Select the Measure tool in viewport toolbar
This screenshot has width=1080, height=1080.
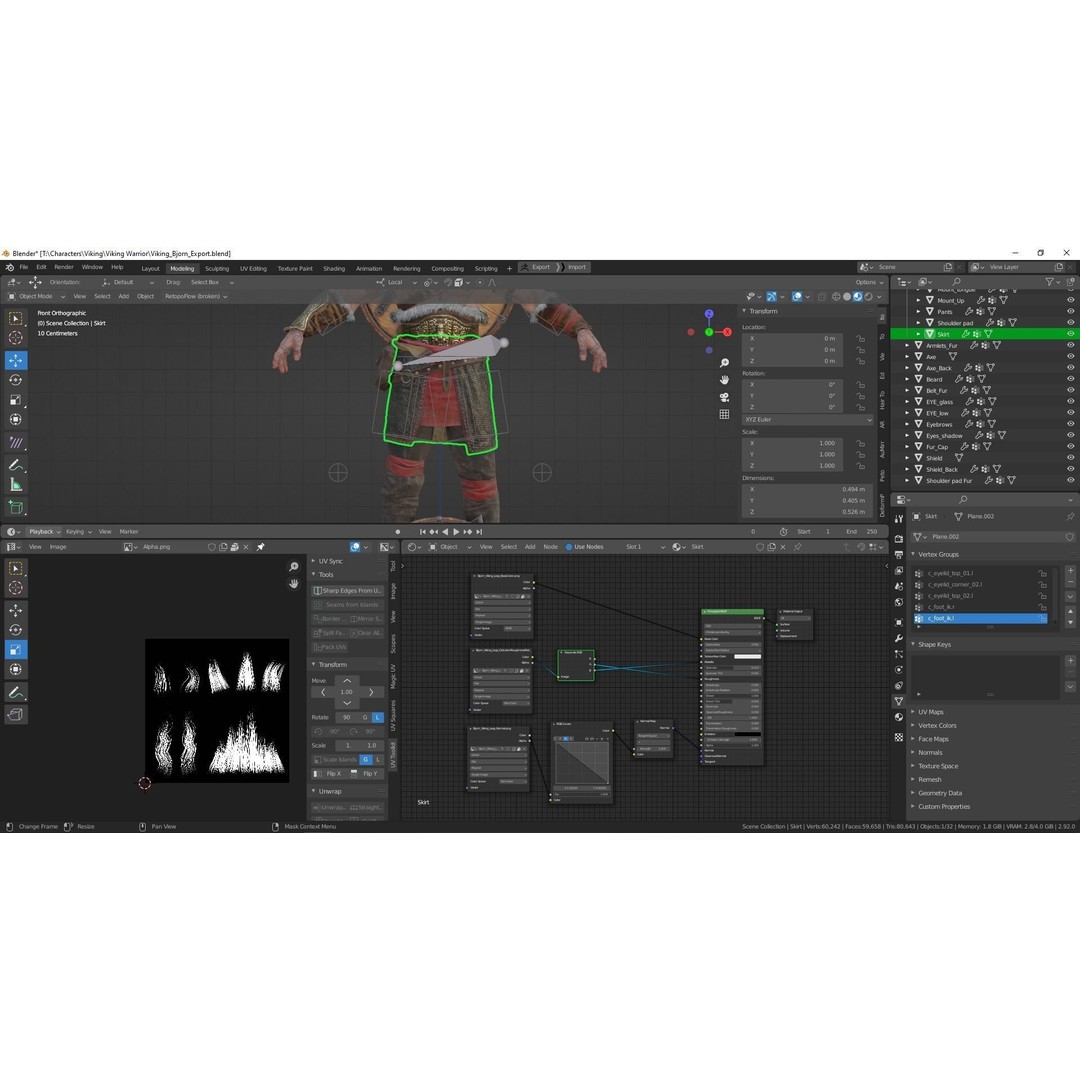pos(16,485)
